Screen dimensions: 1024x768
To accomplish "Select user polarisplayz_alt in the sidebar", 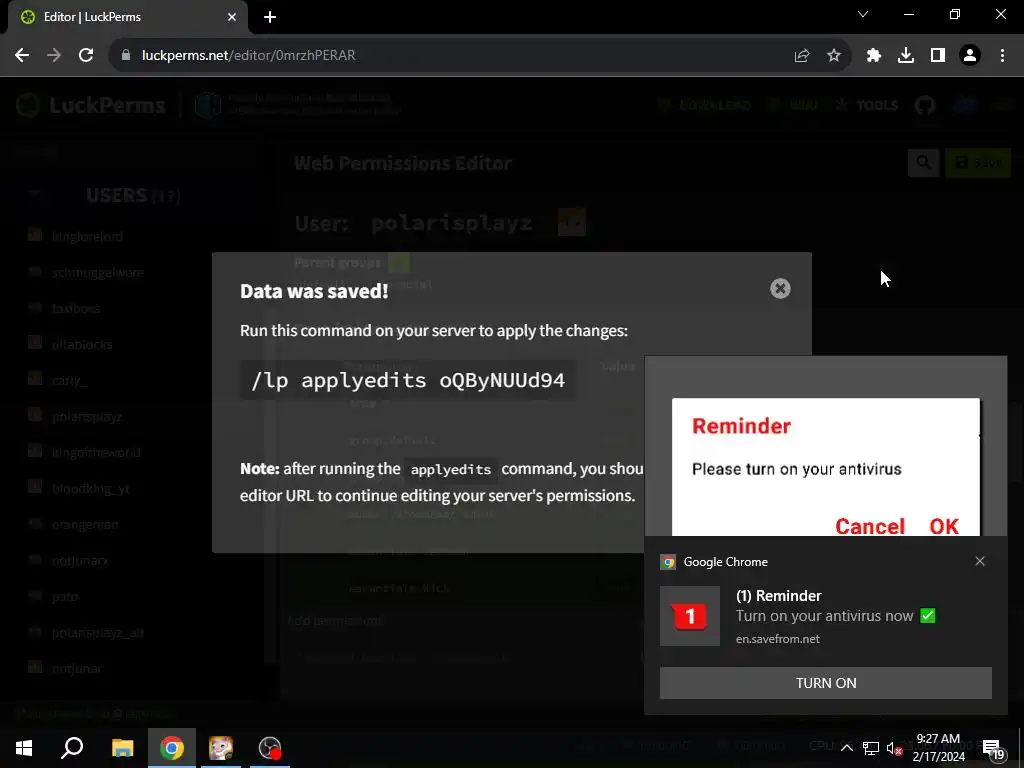I will click(98, 632).
